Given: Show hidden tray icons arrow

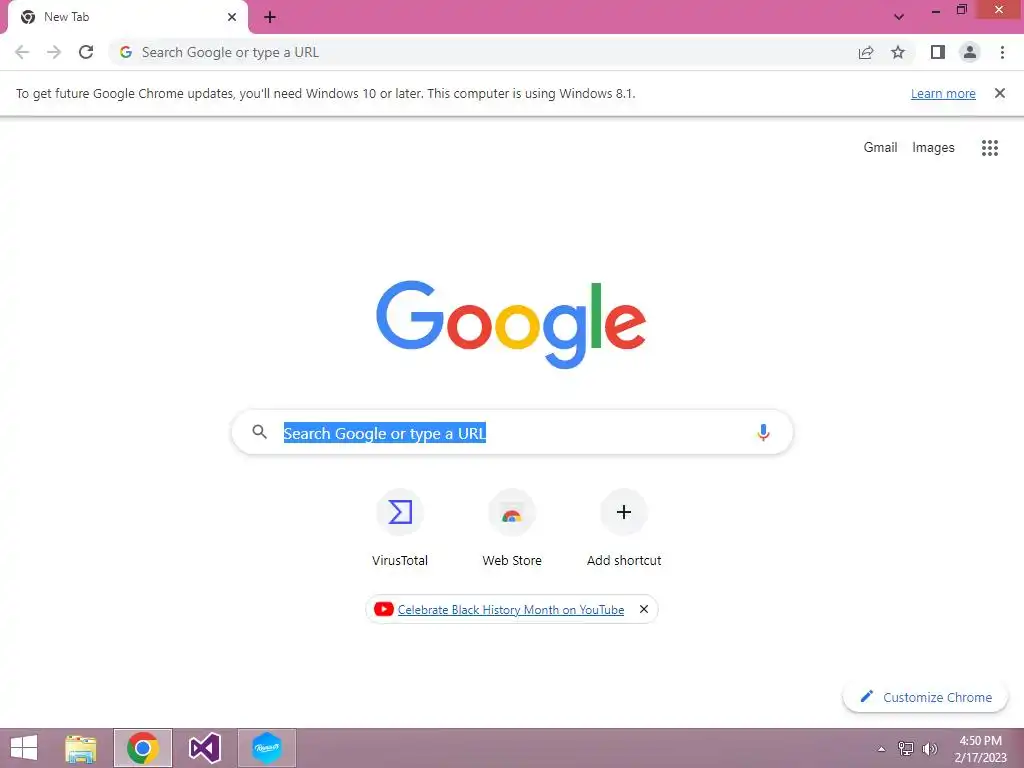Looking at the screenshot, I should pyautogui.click(x=882, y=749).
